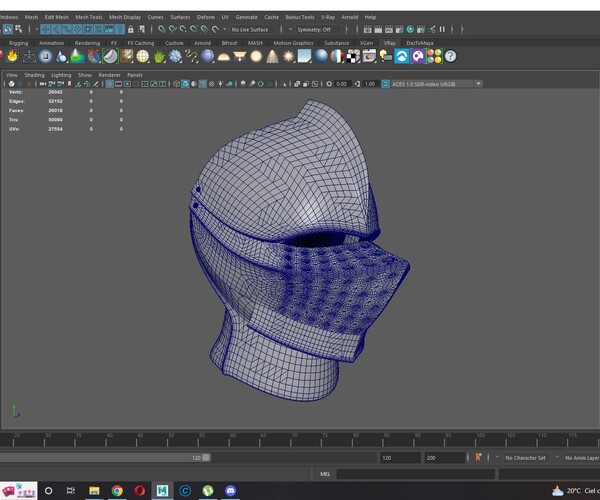Click the purple shelf icon
Screen dimensions: 600x500
[418, 56]
